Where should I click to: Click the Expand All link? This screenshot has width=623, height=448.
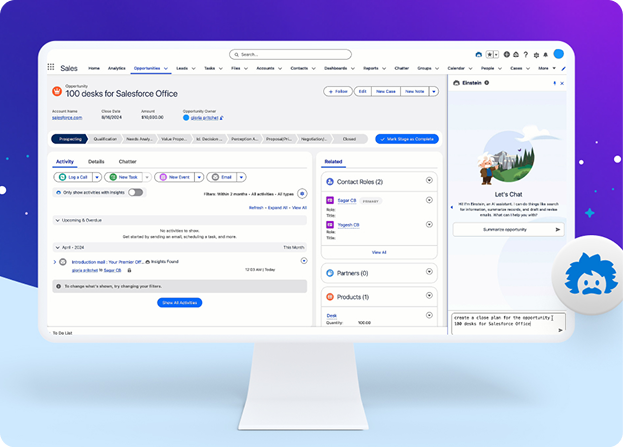pos(277,208)
